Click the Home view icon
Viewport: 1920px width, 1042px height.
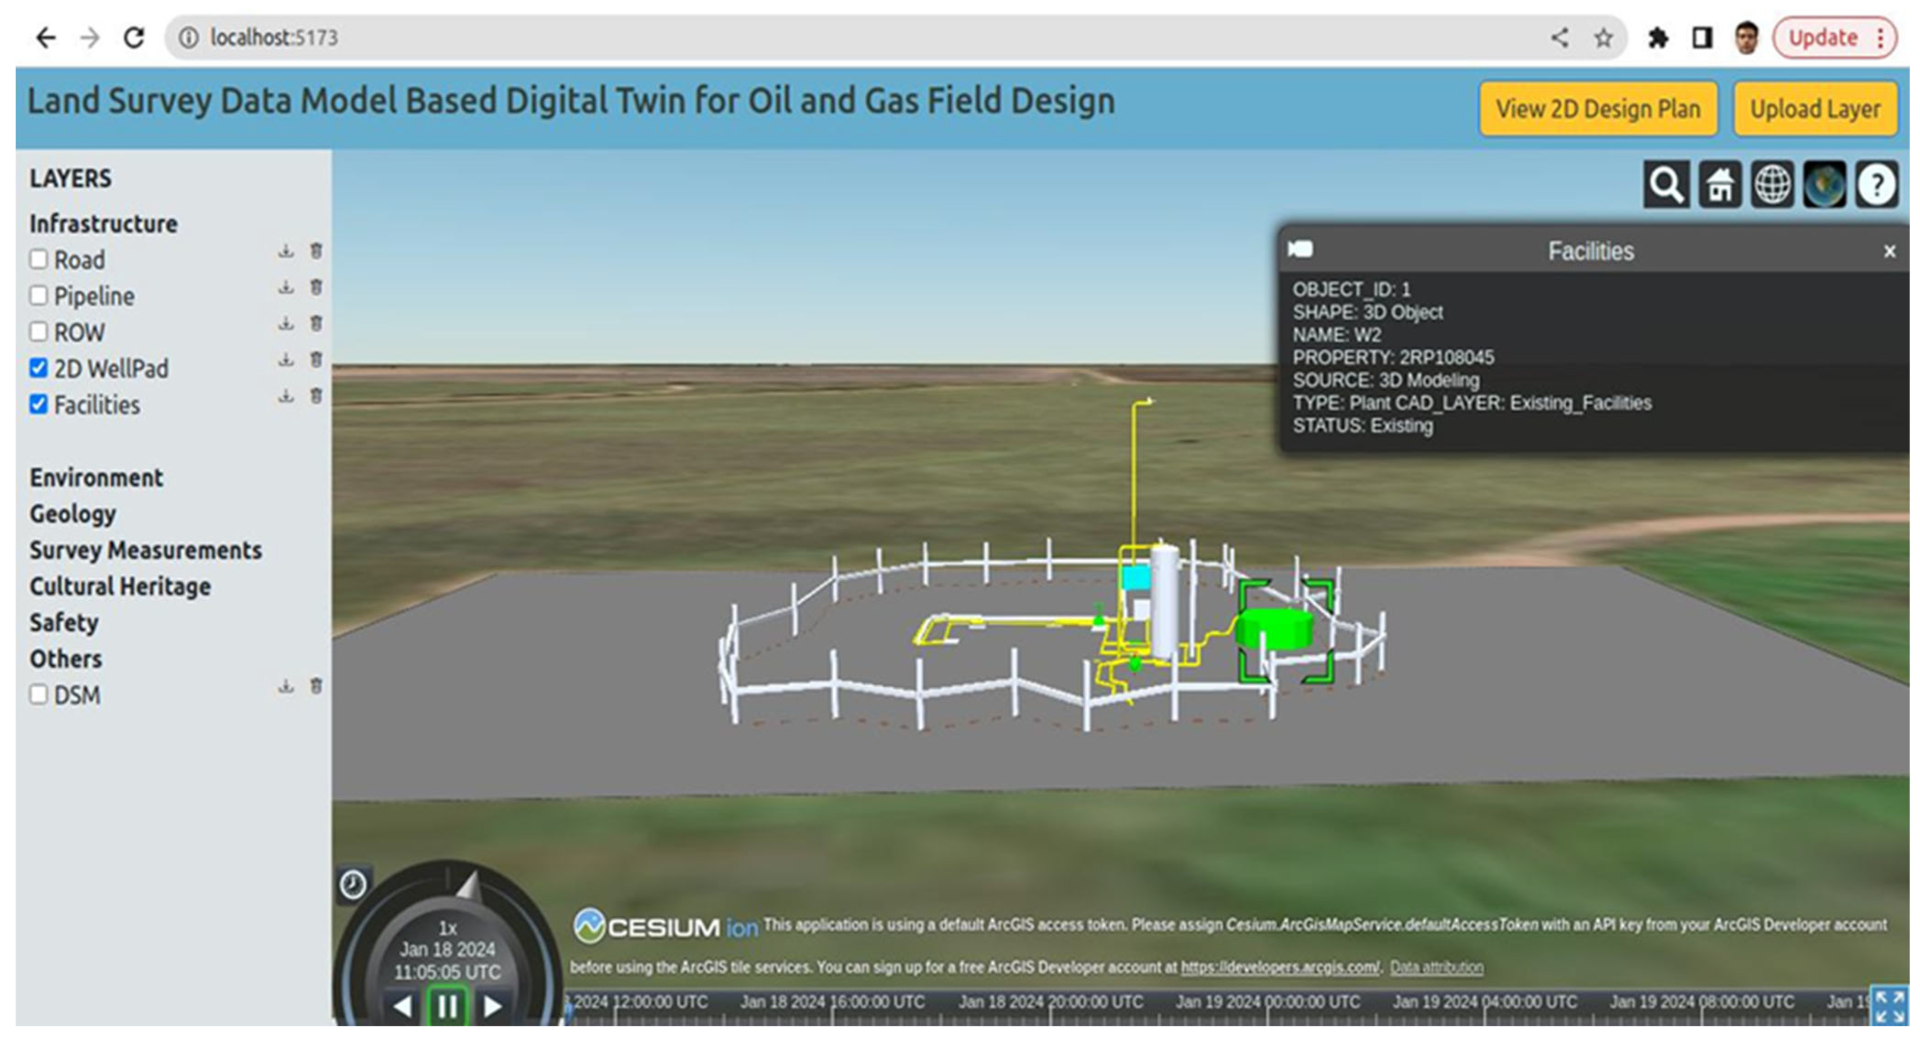tap(1719, 185)
